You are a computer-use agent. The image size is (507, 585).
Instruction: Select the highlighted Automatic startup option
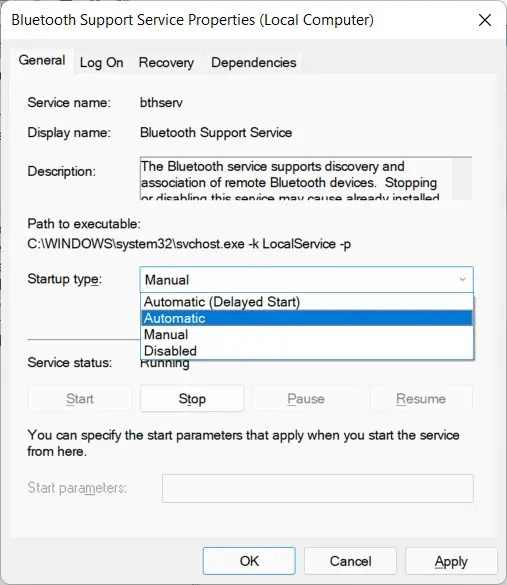click(307, 318)
